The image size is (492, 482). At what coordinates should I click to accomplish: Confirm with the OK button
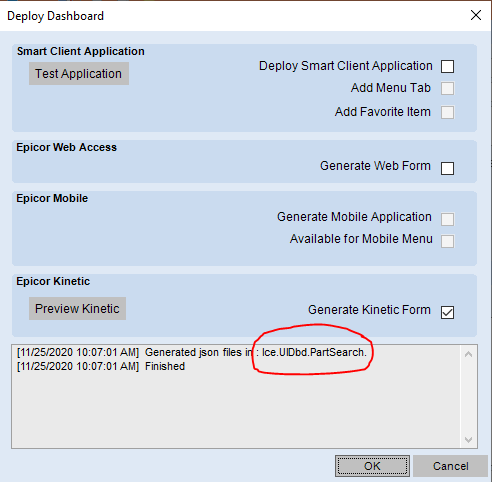point(372,466)
